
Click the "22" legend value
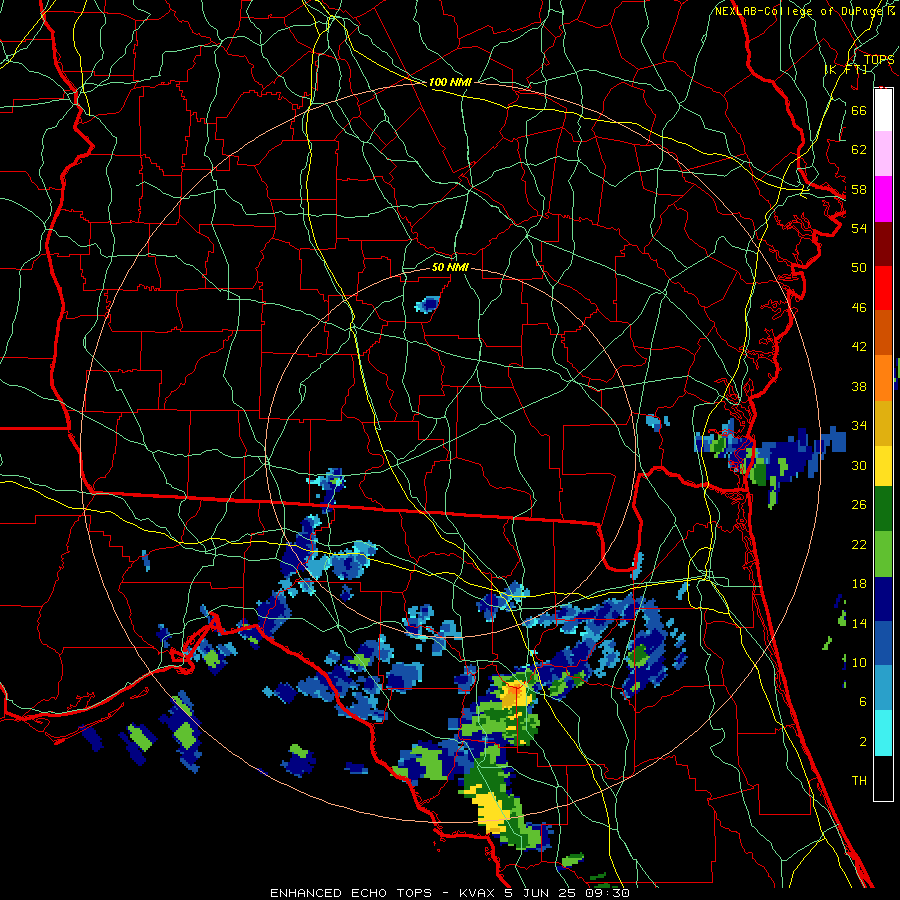(x=859, y=545)
